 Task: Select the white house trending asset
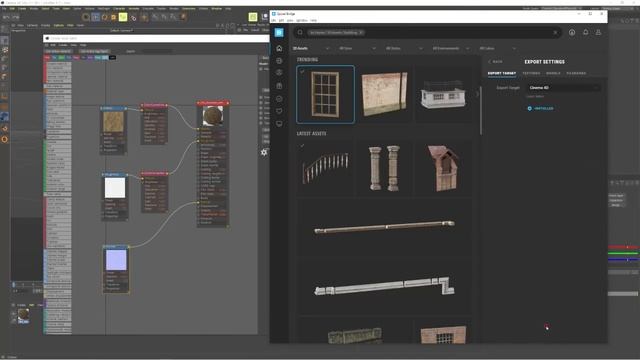pos(443,94)
